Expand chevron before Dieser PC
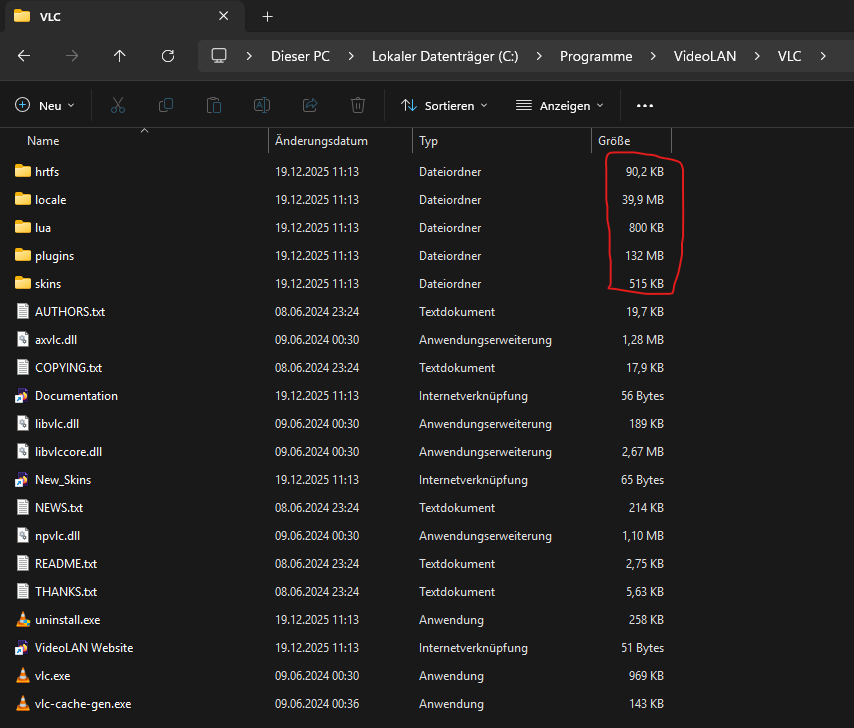The width and height of the screenshot is (854, 728). 249,56
